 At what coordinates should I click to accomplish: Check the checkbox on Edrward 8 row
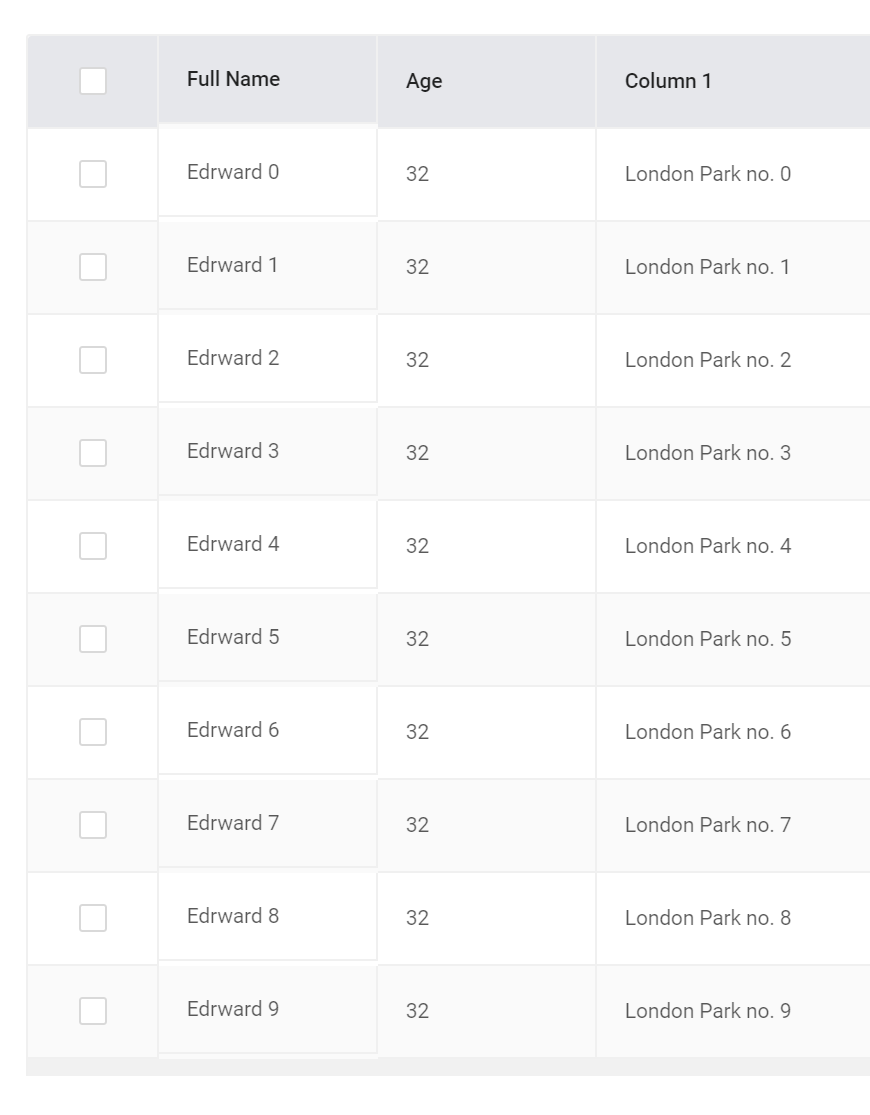click(x=91, y=917)
